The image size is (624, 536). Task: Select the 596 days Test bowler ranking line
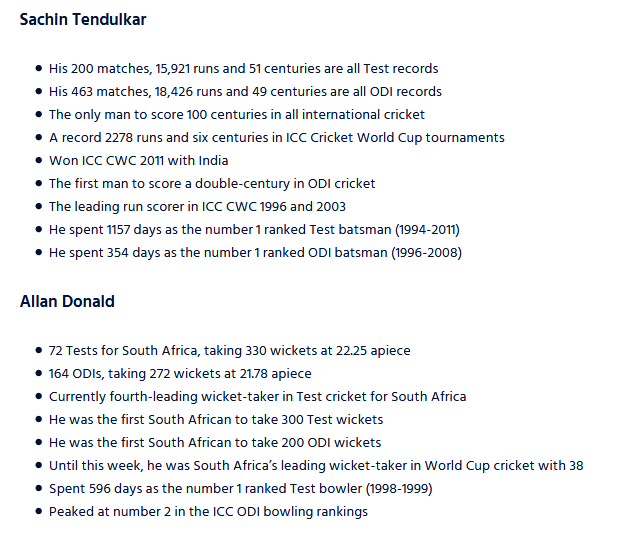[x=241, y=489]
